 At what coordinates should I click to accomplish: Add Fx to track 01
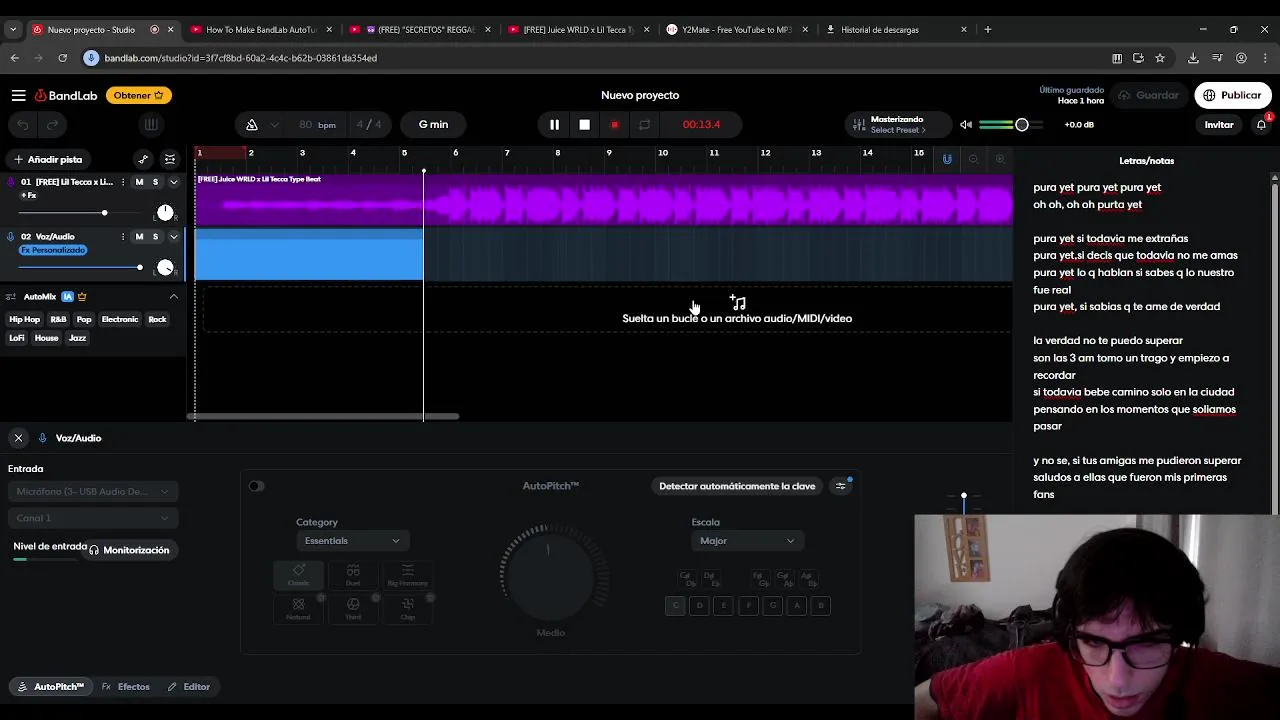click(28, 195)
